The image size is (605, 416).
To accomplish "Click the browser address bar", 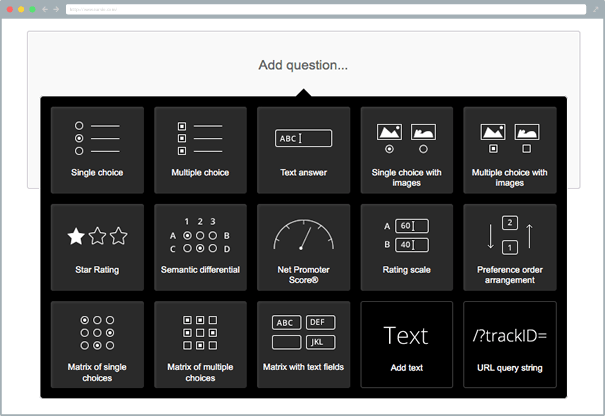I will pyautogui.click(x=300, y=9).
